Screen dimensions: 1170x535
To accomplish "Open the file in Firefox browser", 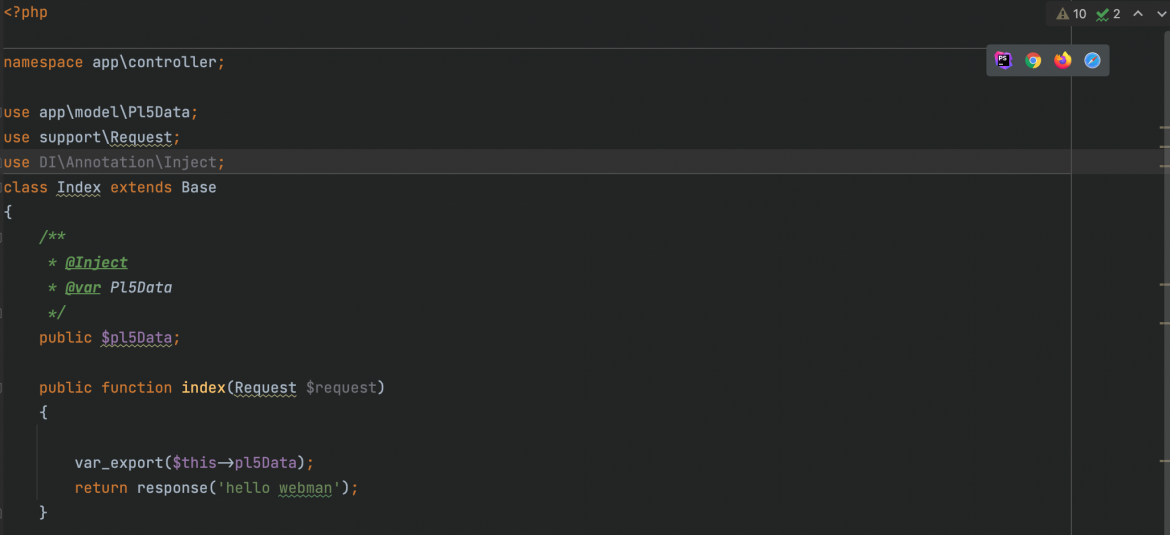I will point(1063,60).
